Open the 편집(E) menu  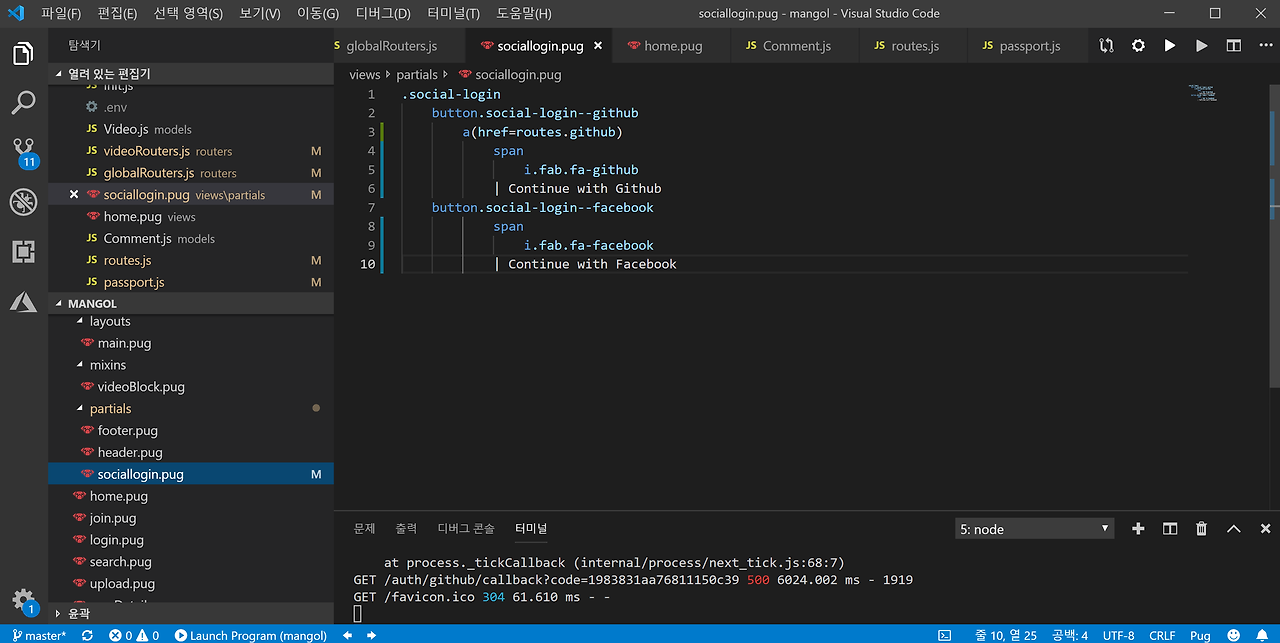118,14
